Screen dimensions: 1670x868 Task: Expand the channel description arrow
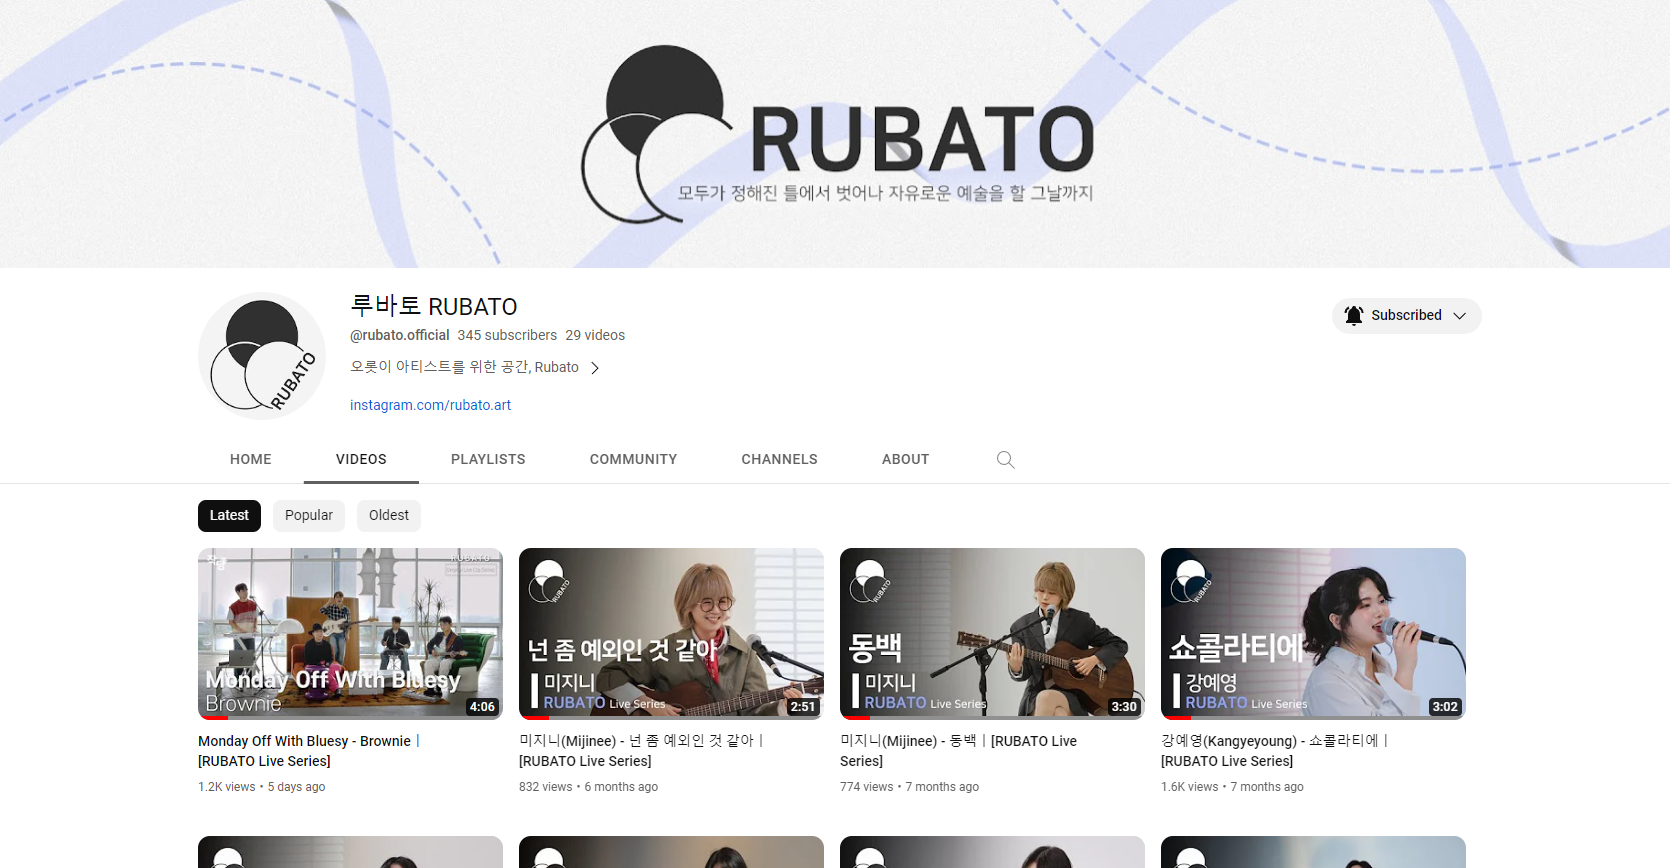click(x=595, y=368)
